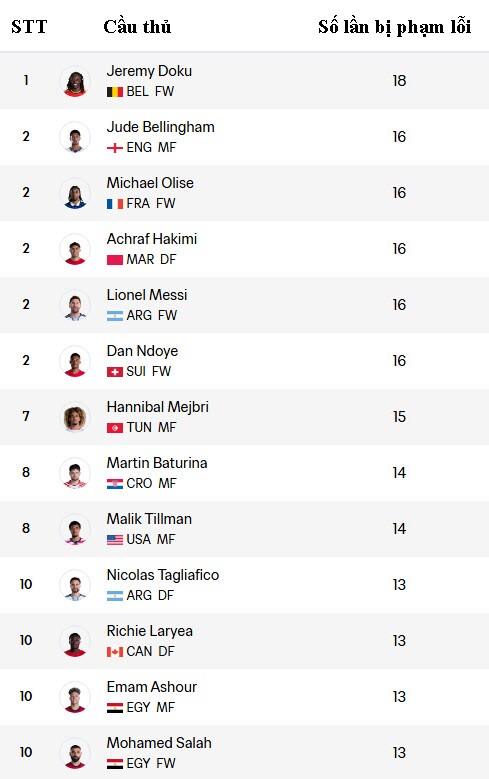Click Hannibal Mejbri's avatar photo
The height and width of the screenshot is (779, 489).
click(75, 417)
